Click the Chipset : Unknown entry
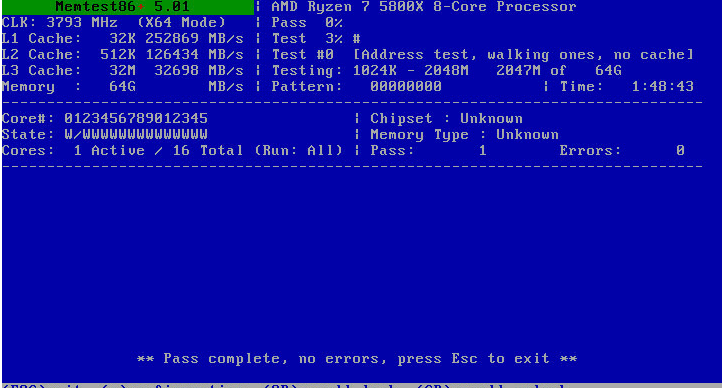Screen dimensions: 727x388 [446, 119]
